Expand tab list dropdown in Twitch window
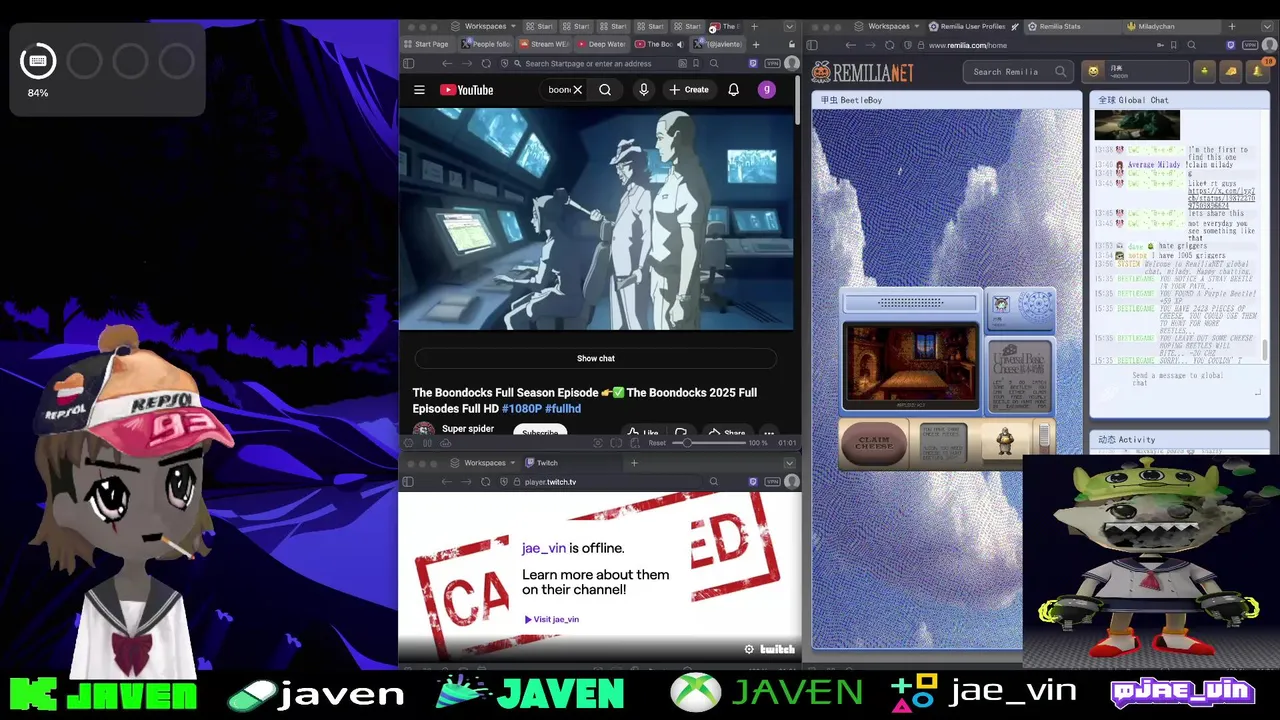 pyautogui.click(x=789, y=463)
